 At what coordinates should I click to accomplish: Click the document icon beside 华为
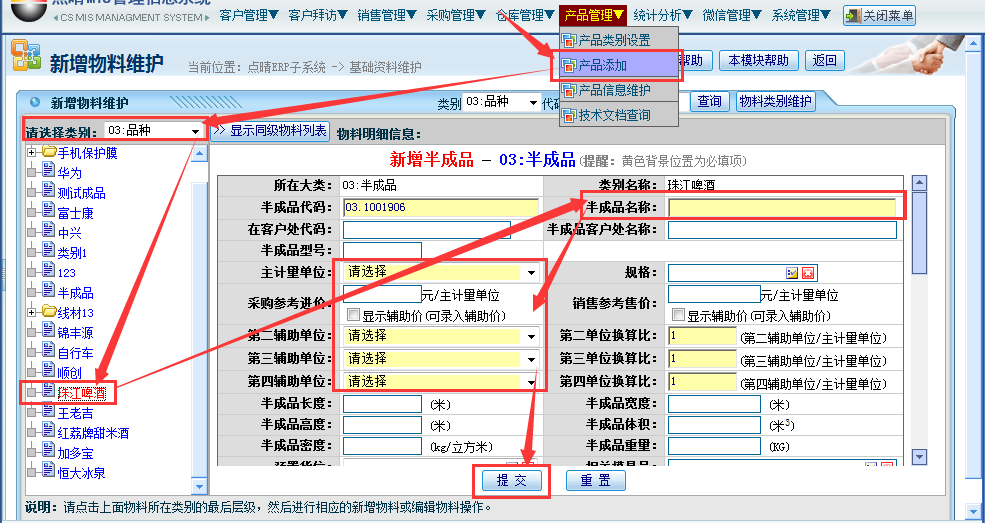[48, 172]
